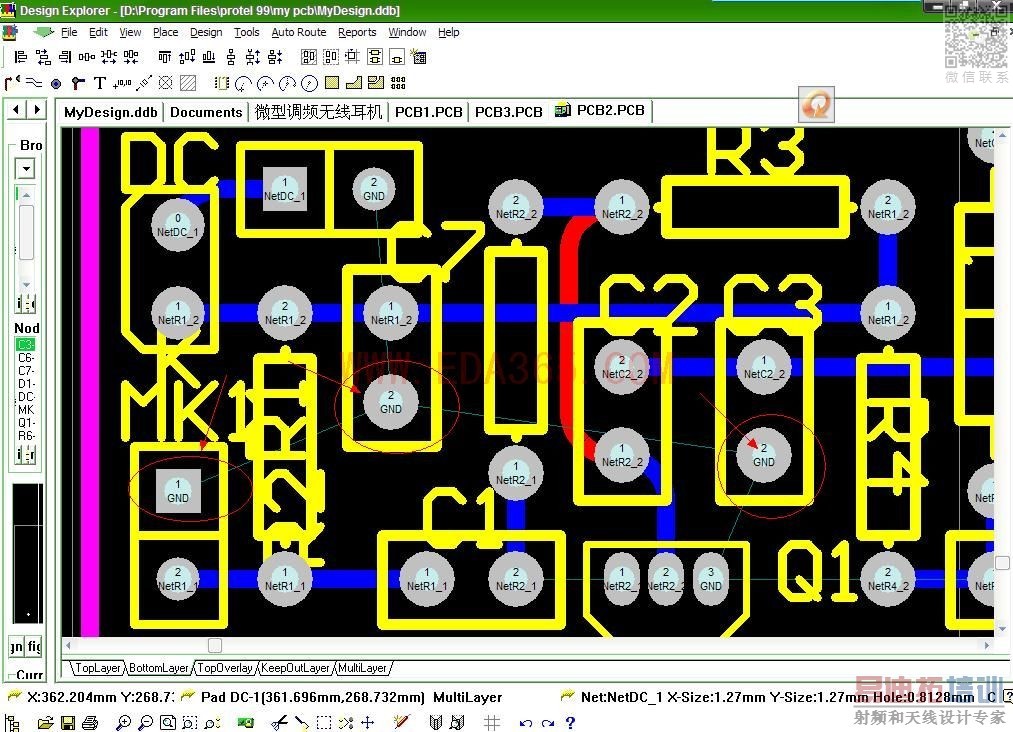The width and height of the screenshot is (1013, 732).
Task: Select the place fill rectangle tool
Action: (x=332, y=83)
